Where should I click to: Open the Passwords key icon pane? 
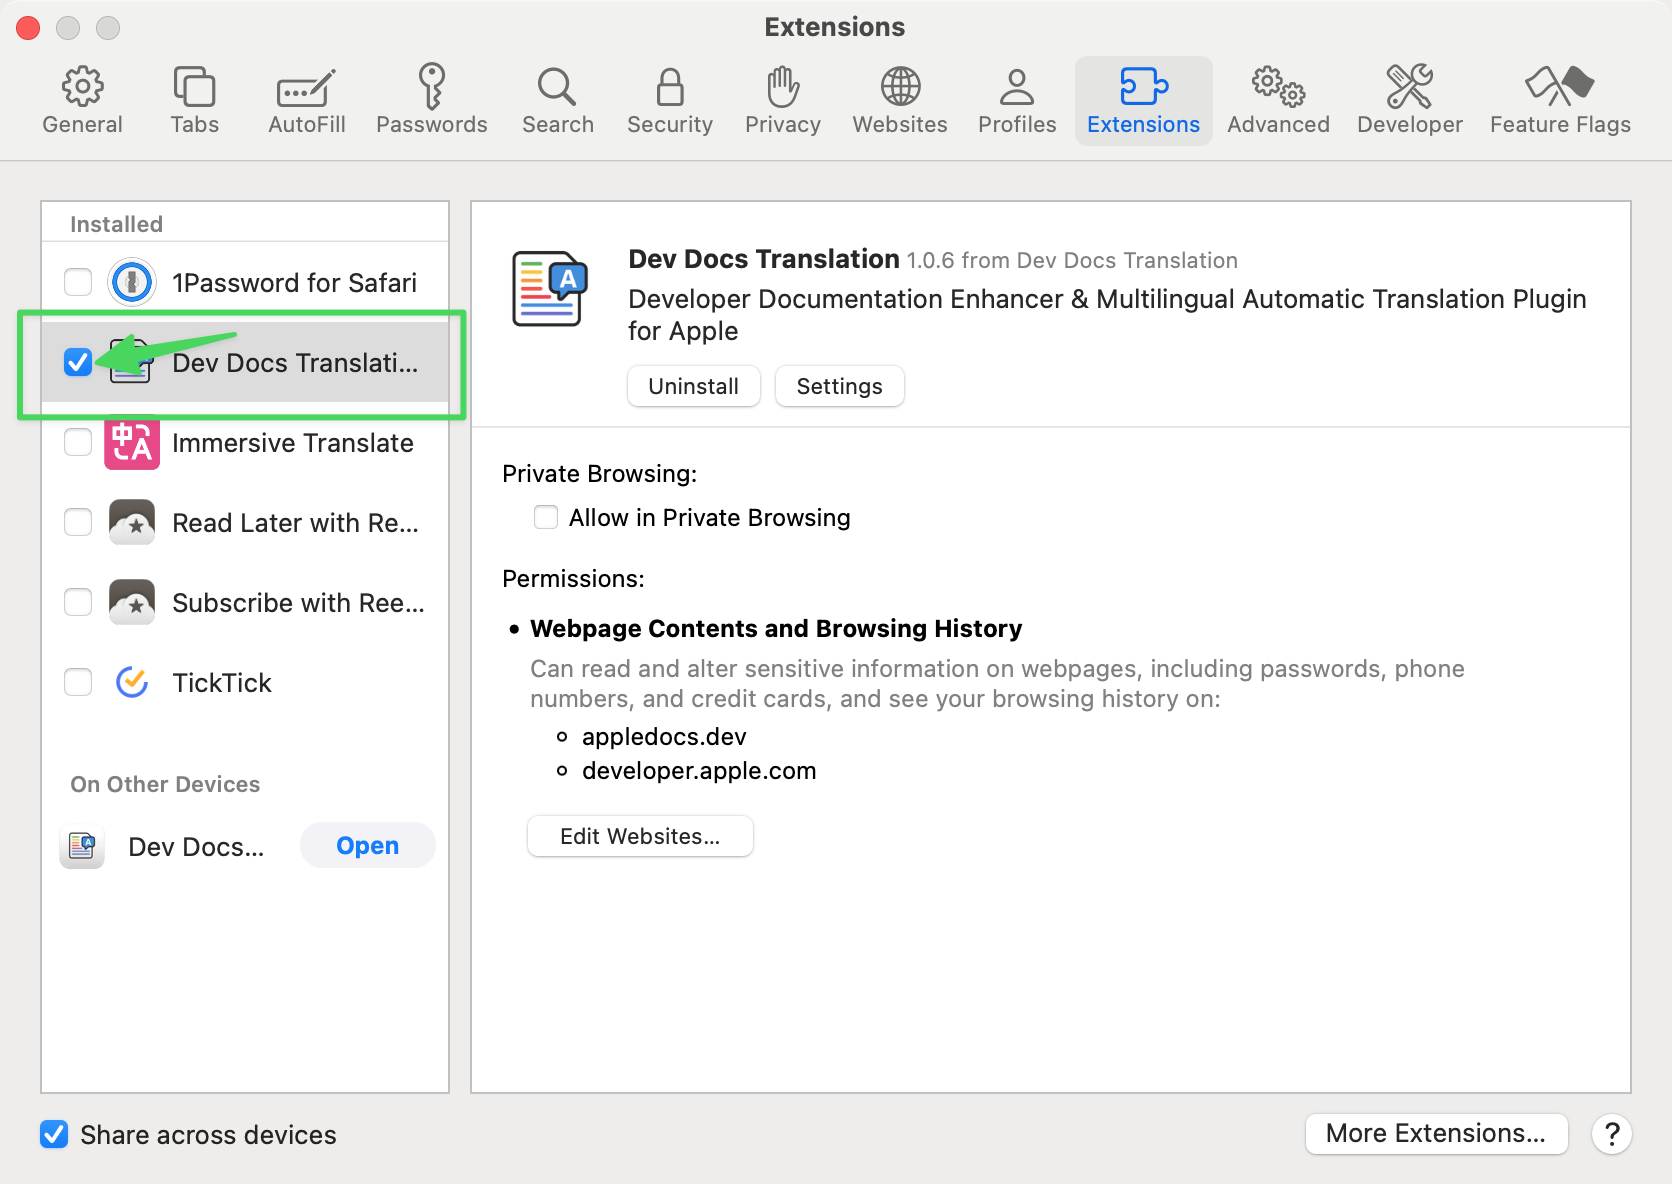[x=431, y=88]
